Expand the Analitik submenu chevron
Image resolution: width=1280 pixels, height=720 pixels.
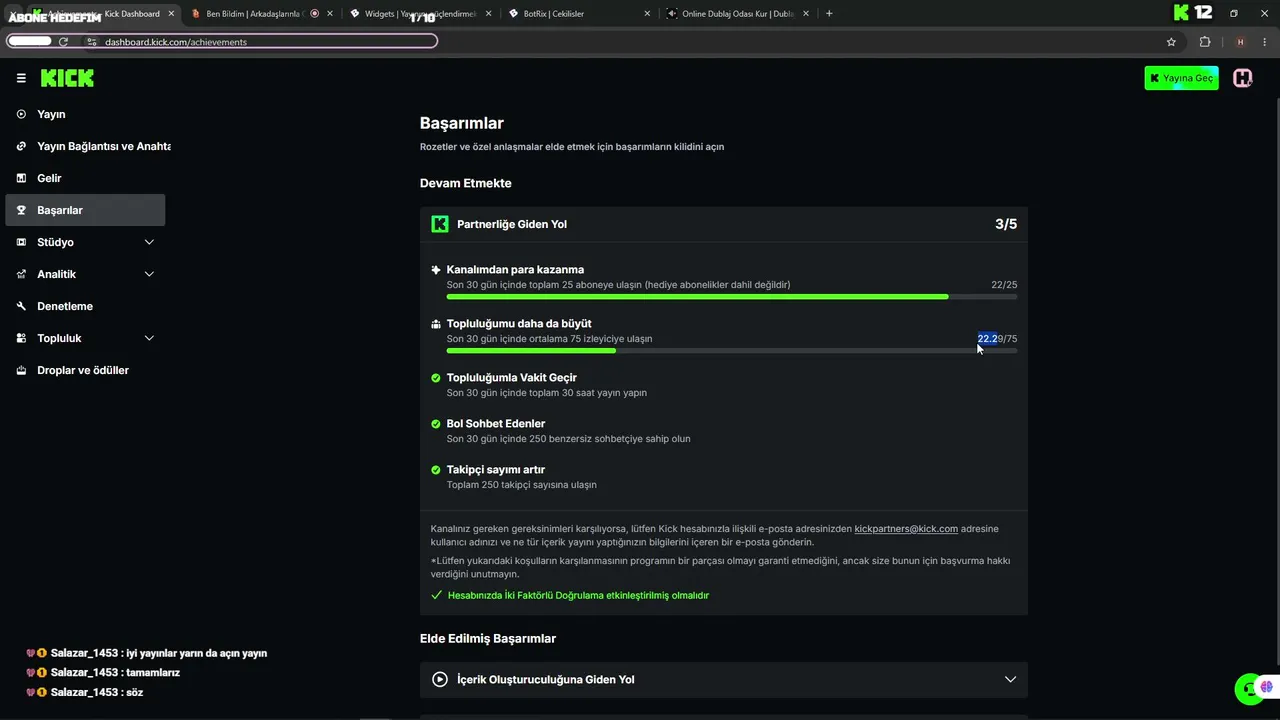[x=149, y=274]
